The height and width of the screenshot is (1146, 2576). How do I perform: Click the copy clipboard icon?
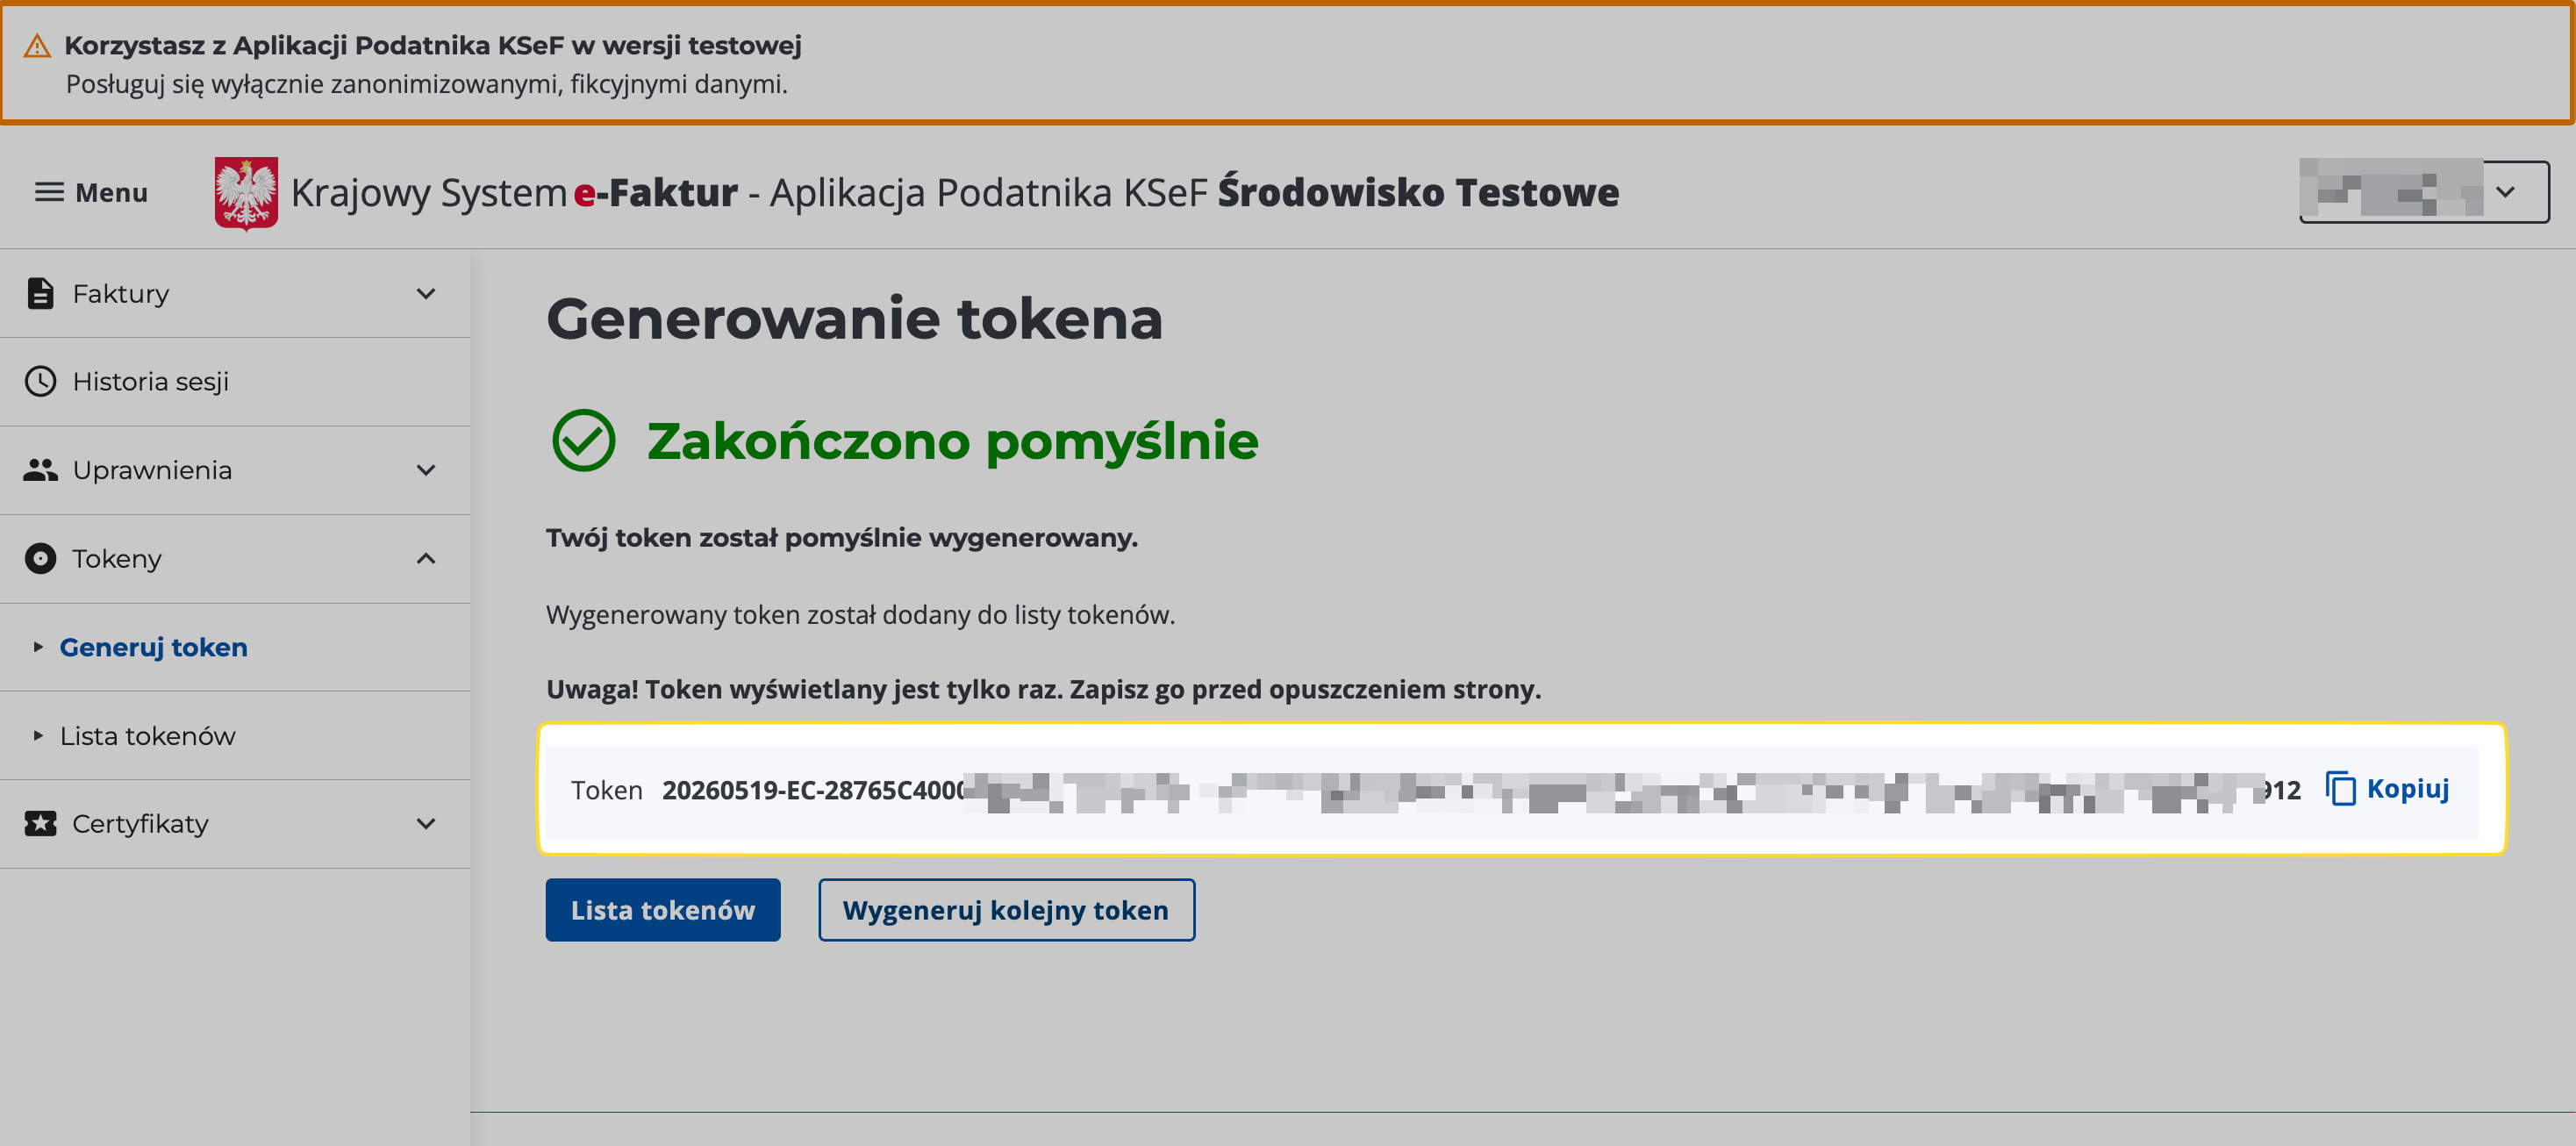pos(2340,788)
